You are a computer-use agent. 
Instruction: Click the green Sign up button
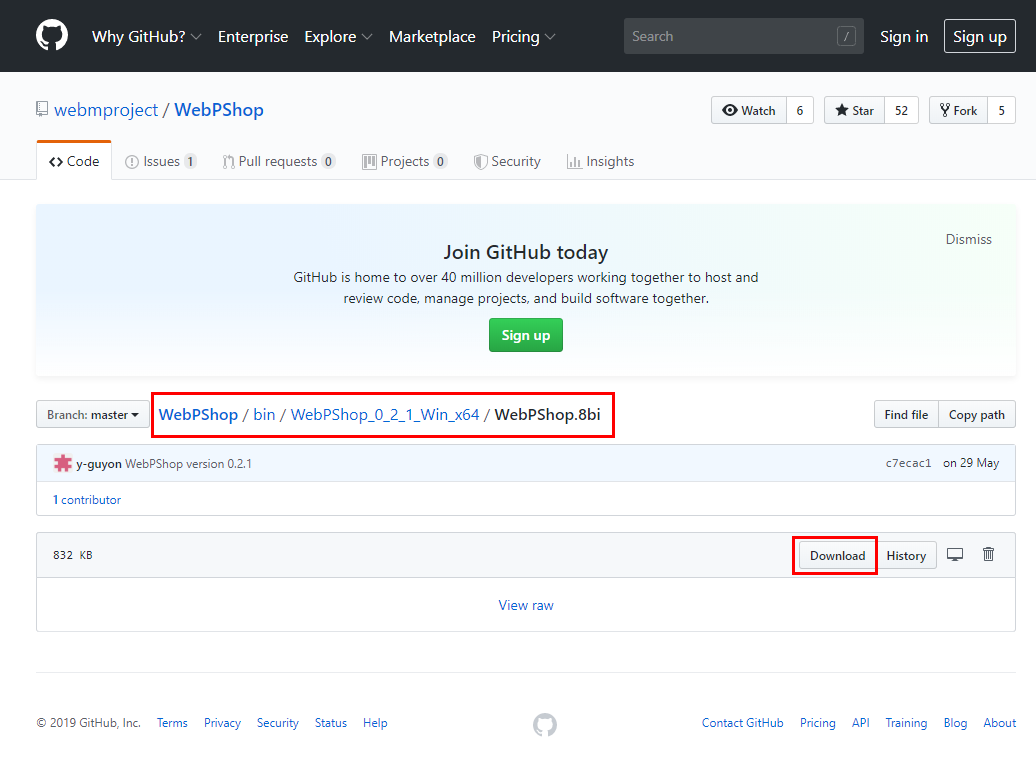click(525, 335)
